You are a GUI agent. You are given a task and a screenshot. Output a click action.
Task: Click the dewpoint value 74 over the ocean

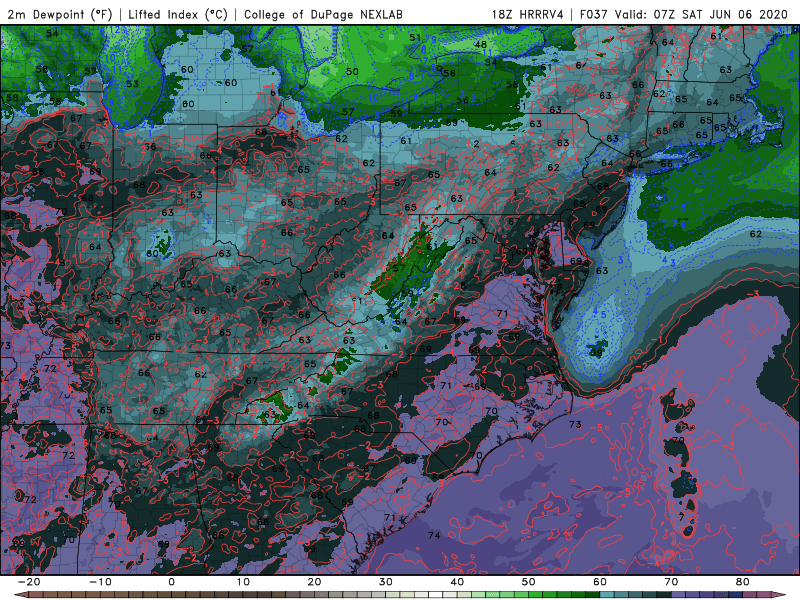[x=434, y=535]
